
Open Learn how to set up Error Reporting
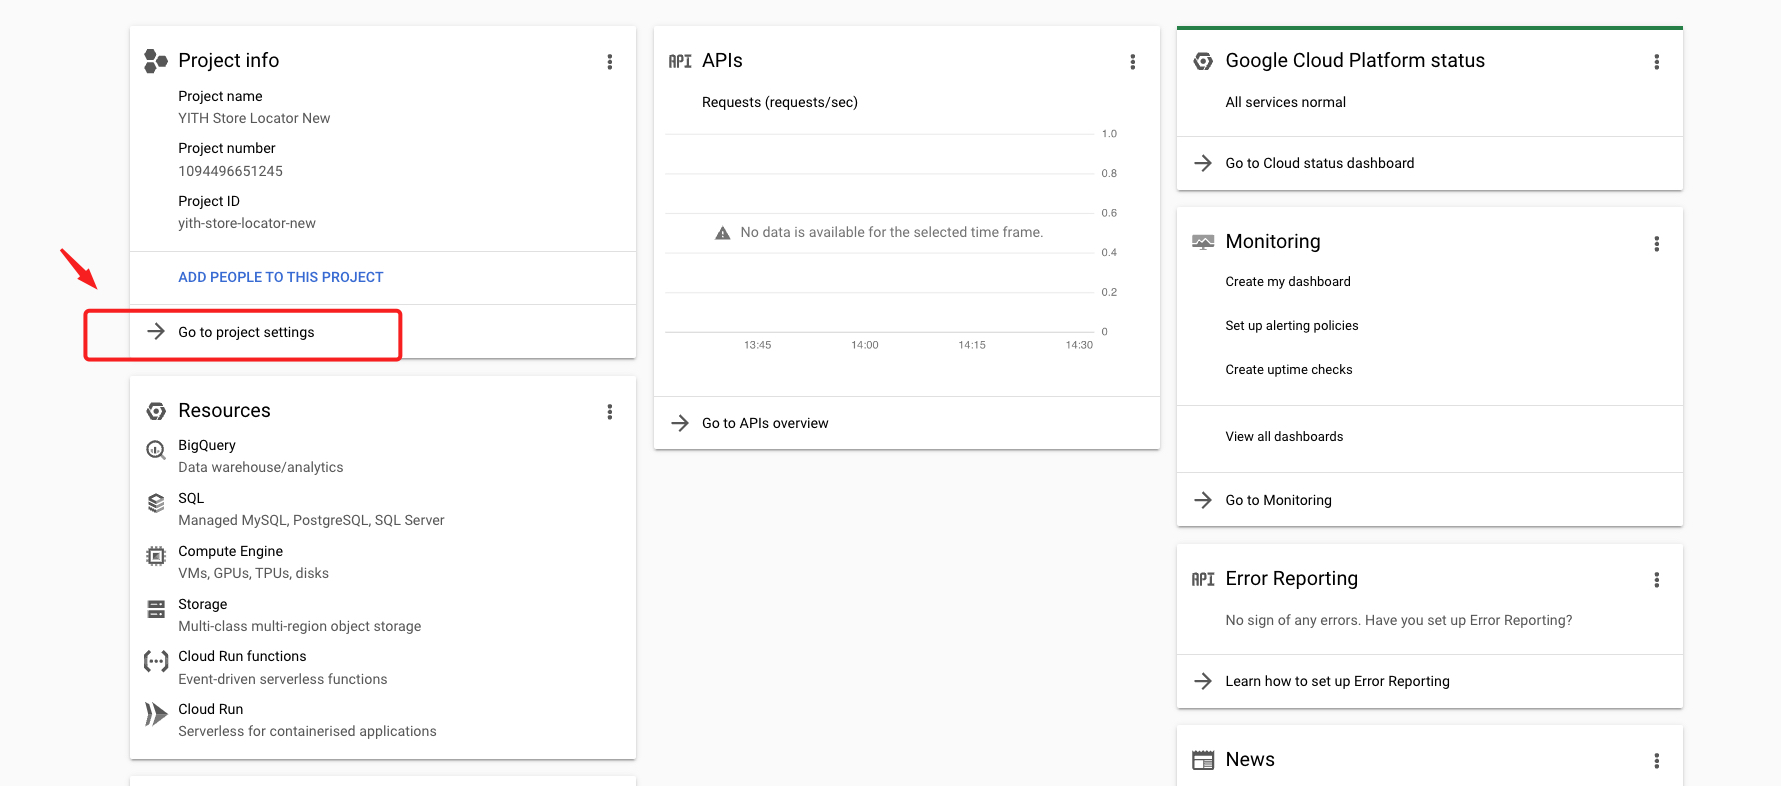click(x=1337, y=681)
